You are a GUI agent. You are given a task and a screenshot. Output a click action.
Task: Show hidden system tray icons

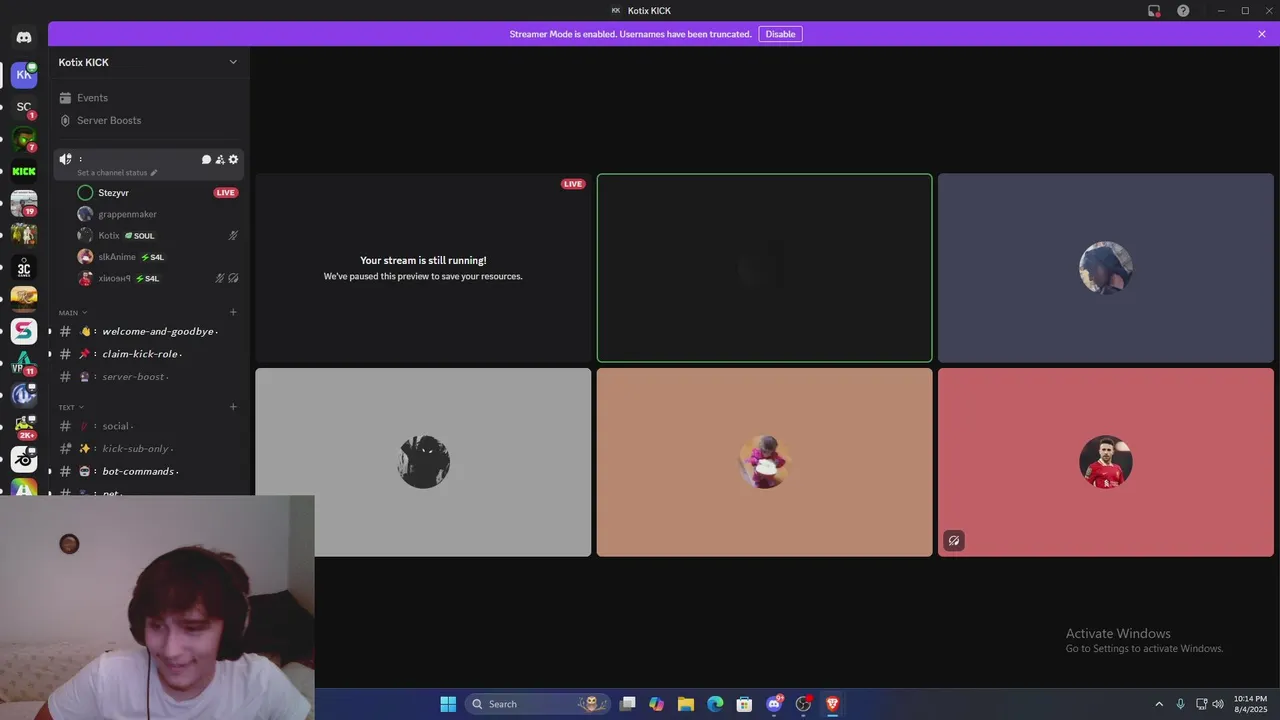tap(1159, 704)
